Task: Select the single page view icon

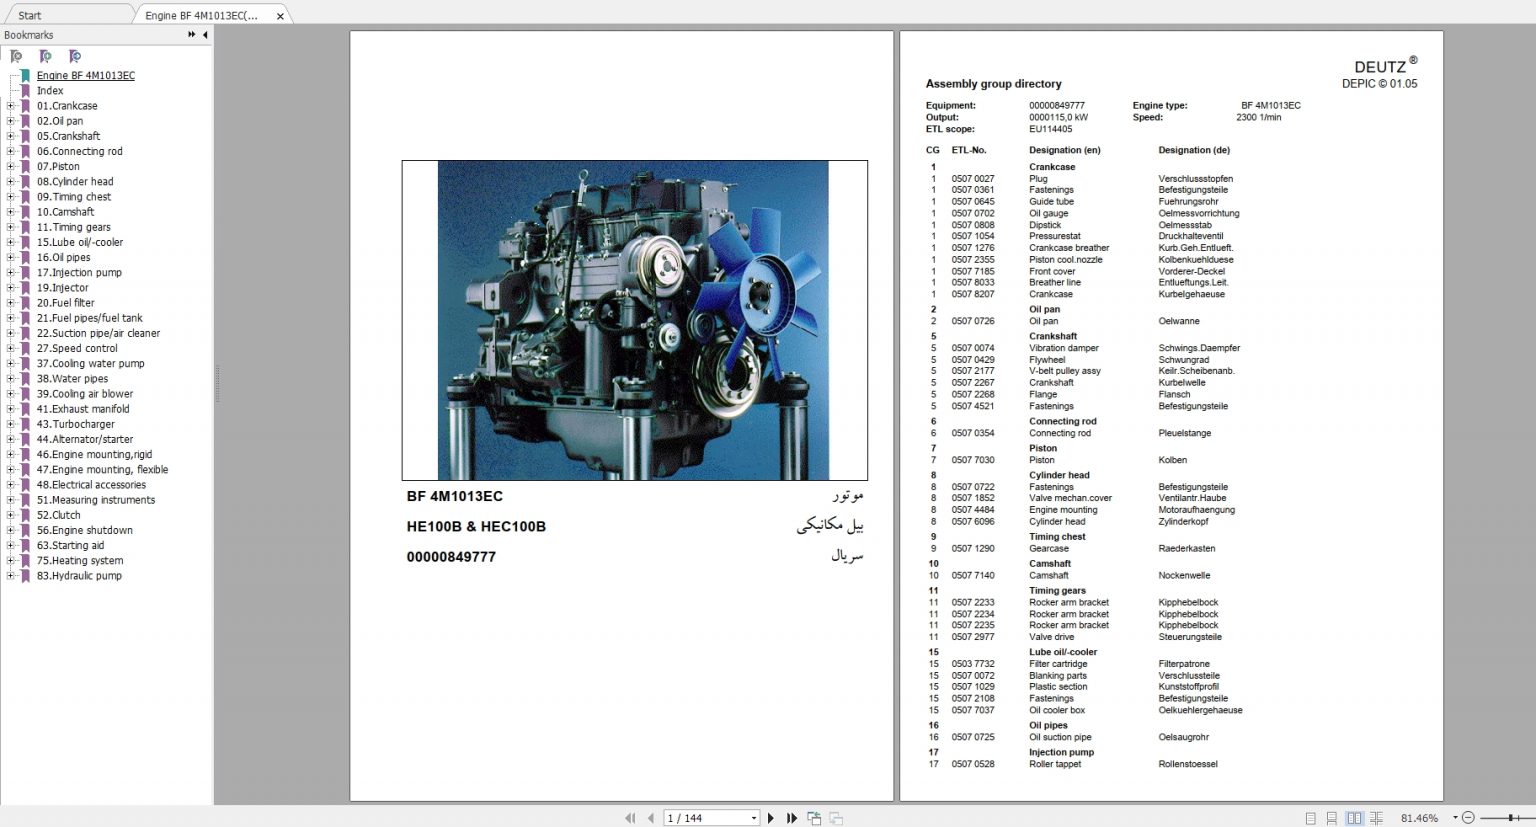Action: [1311, 817]
